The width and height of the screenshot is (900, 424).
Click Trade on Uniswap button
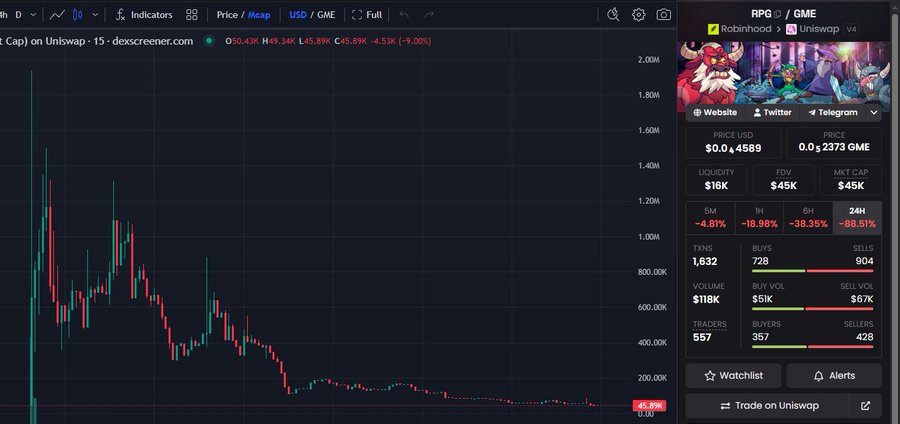[x=769, y=406]
